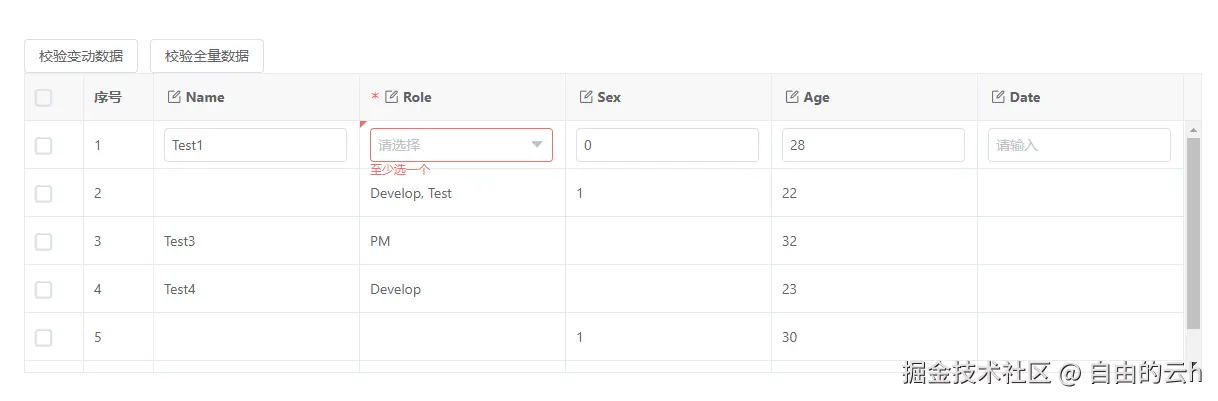
Task: Click the Name input containing Test1
Action: tap(255, 145)
